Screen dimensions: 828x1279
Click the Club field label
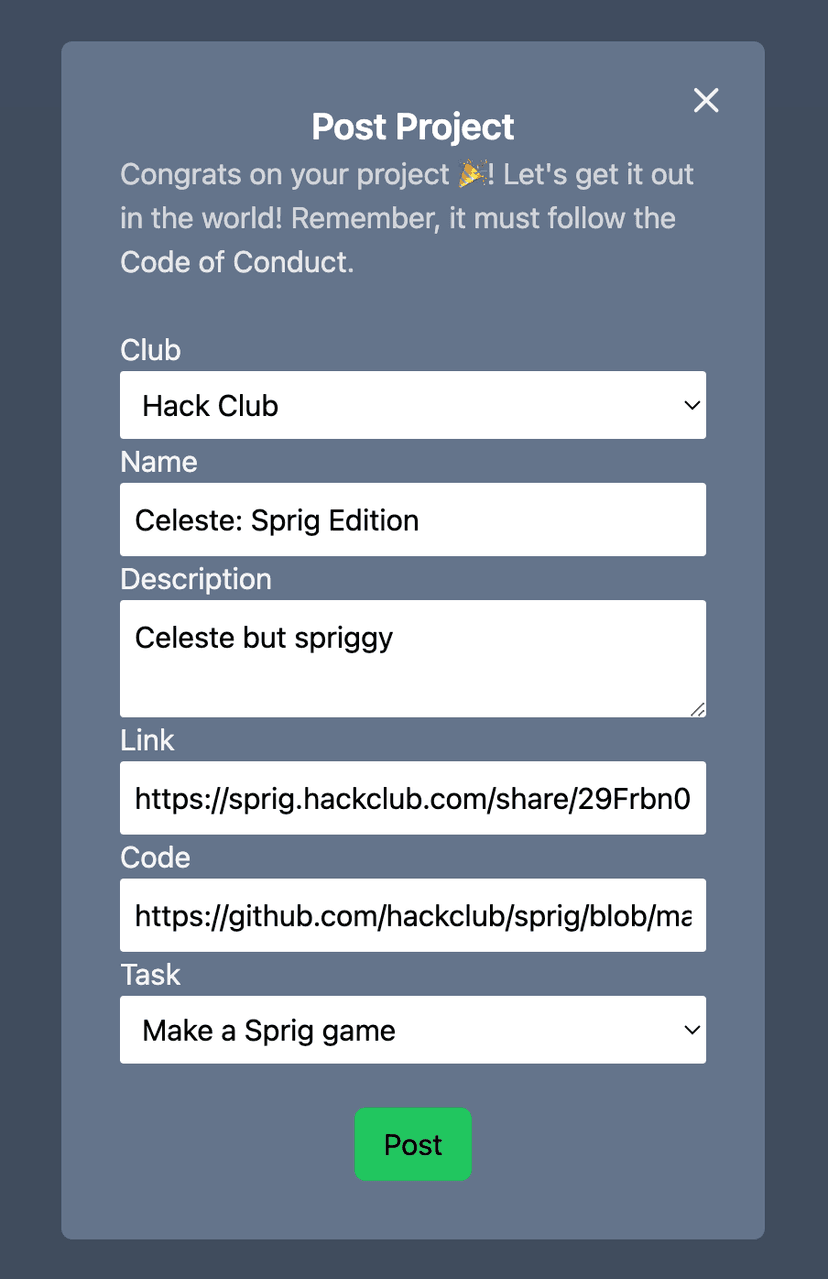150,350
